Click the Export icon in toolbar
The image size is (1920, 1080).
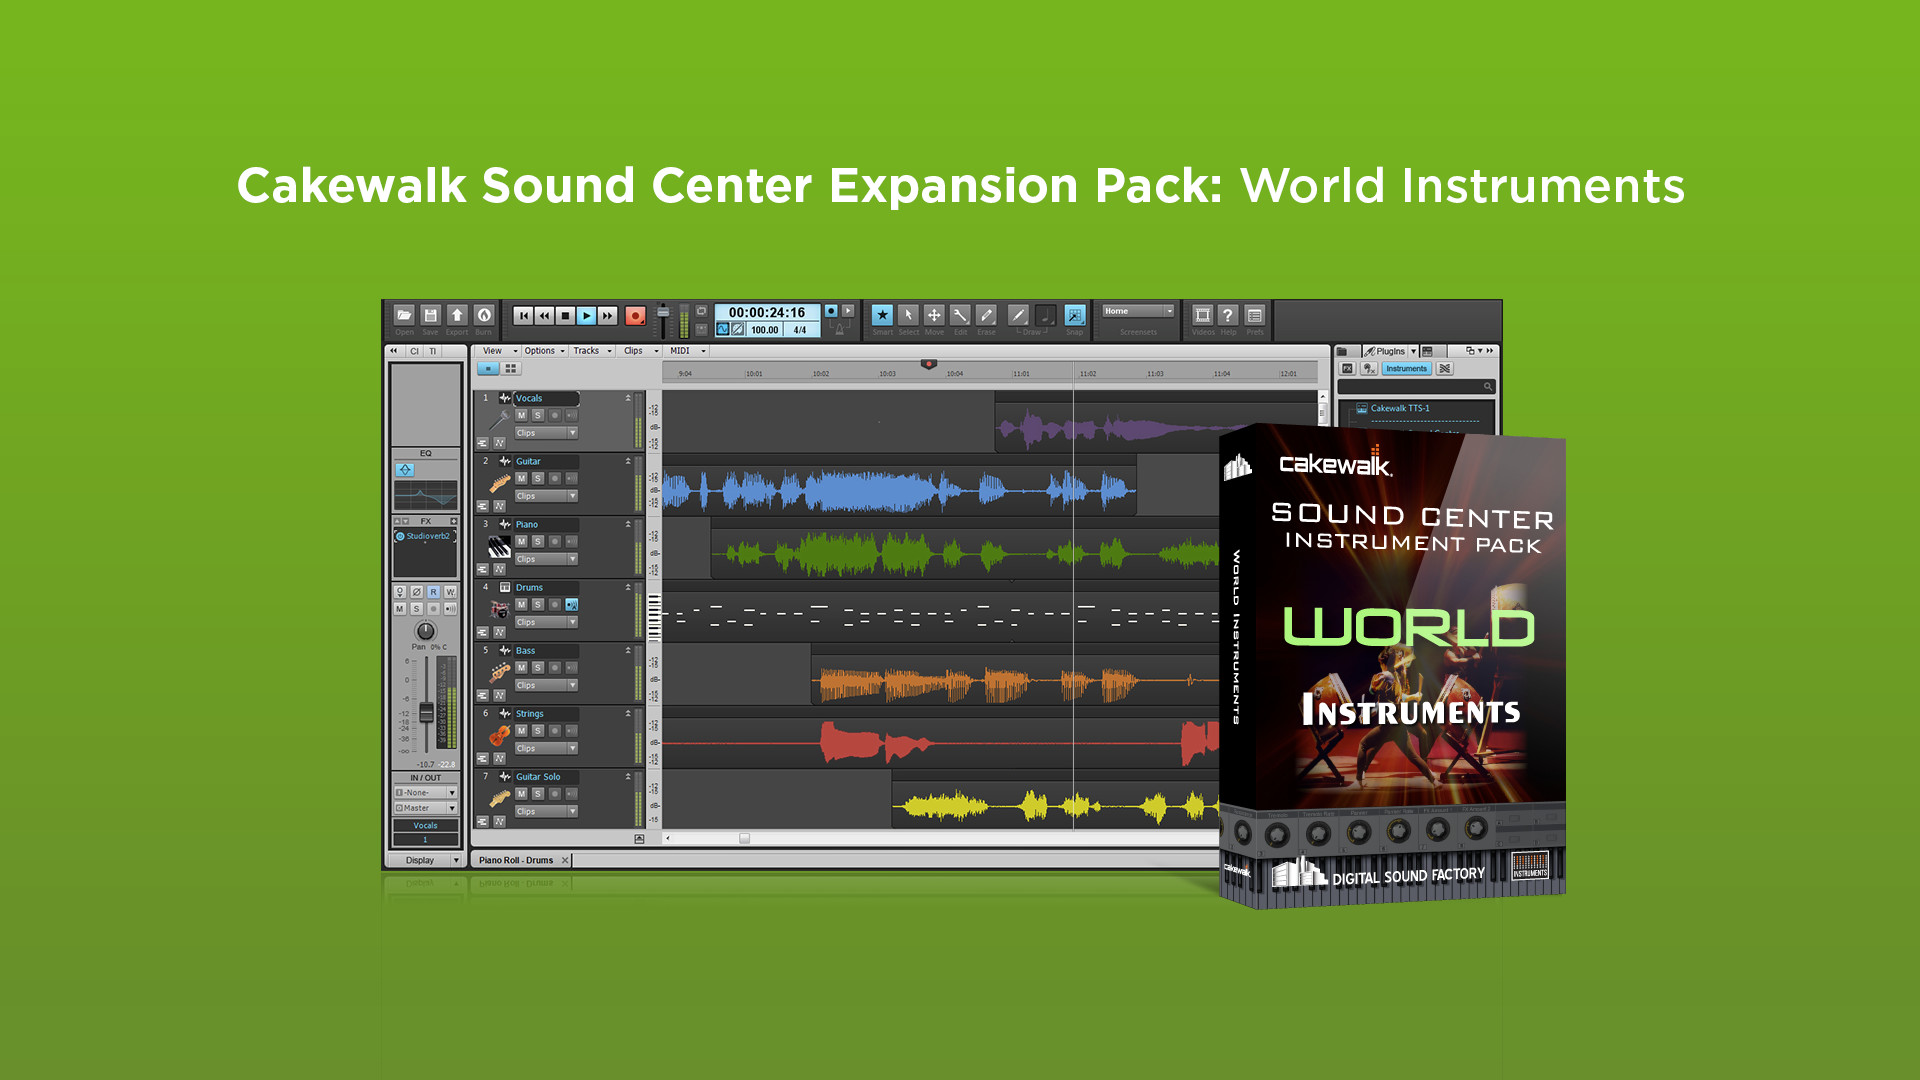pyautogui.click(x=457, y=315)
